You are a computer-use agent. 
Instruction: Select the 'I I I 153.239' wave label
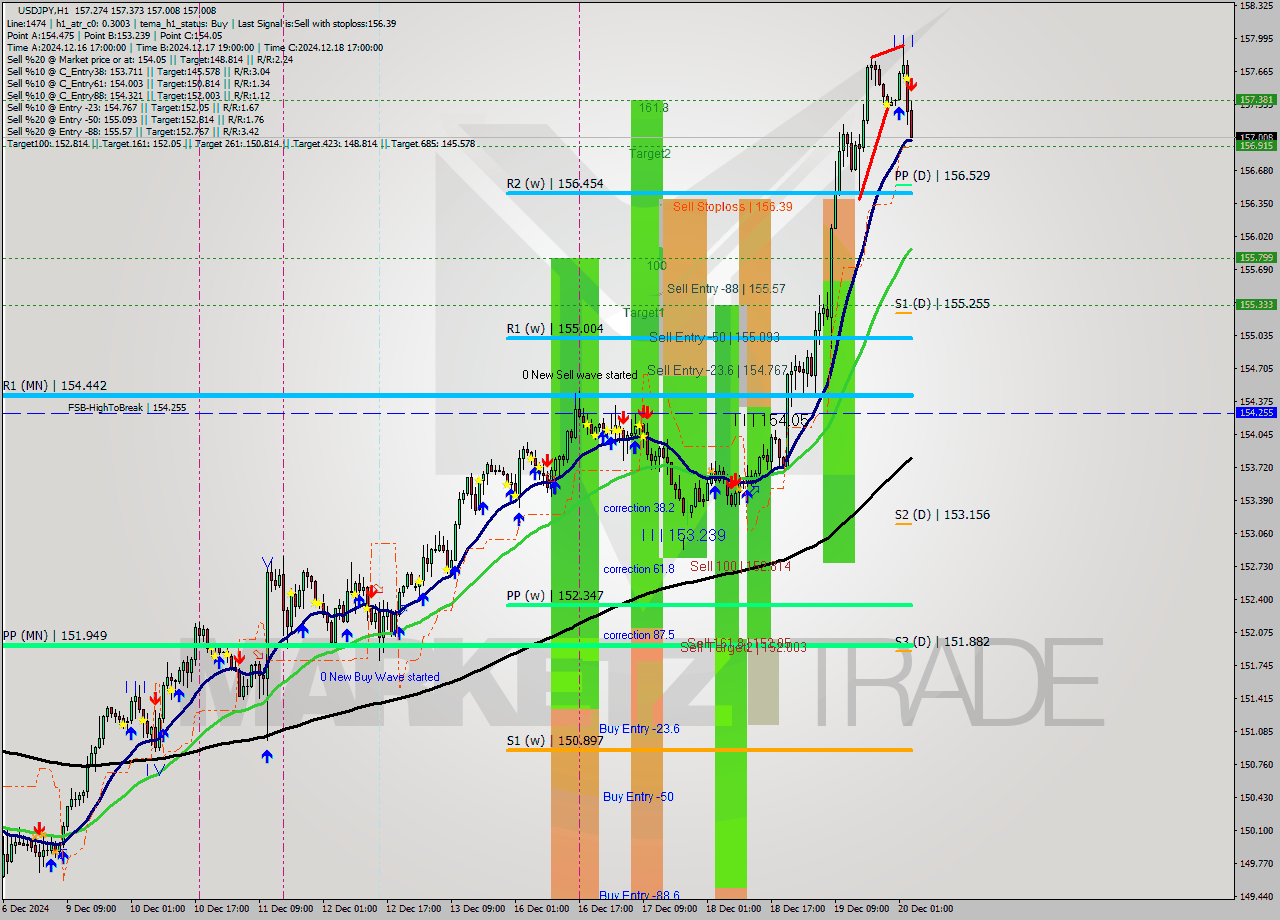(x=683, y=536)
